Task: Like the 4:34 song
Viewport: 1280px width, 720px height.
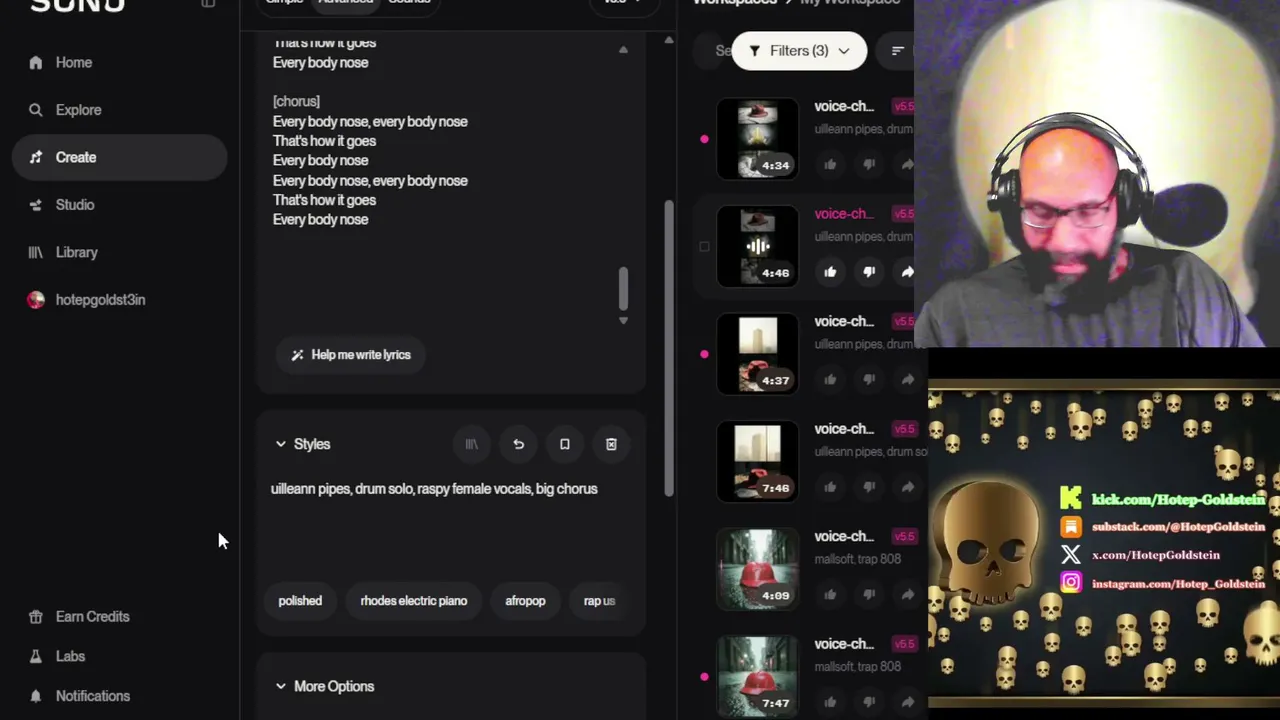Action: coord(830,164)
